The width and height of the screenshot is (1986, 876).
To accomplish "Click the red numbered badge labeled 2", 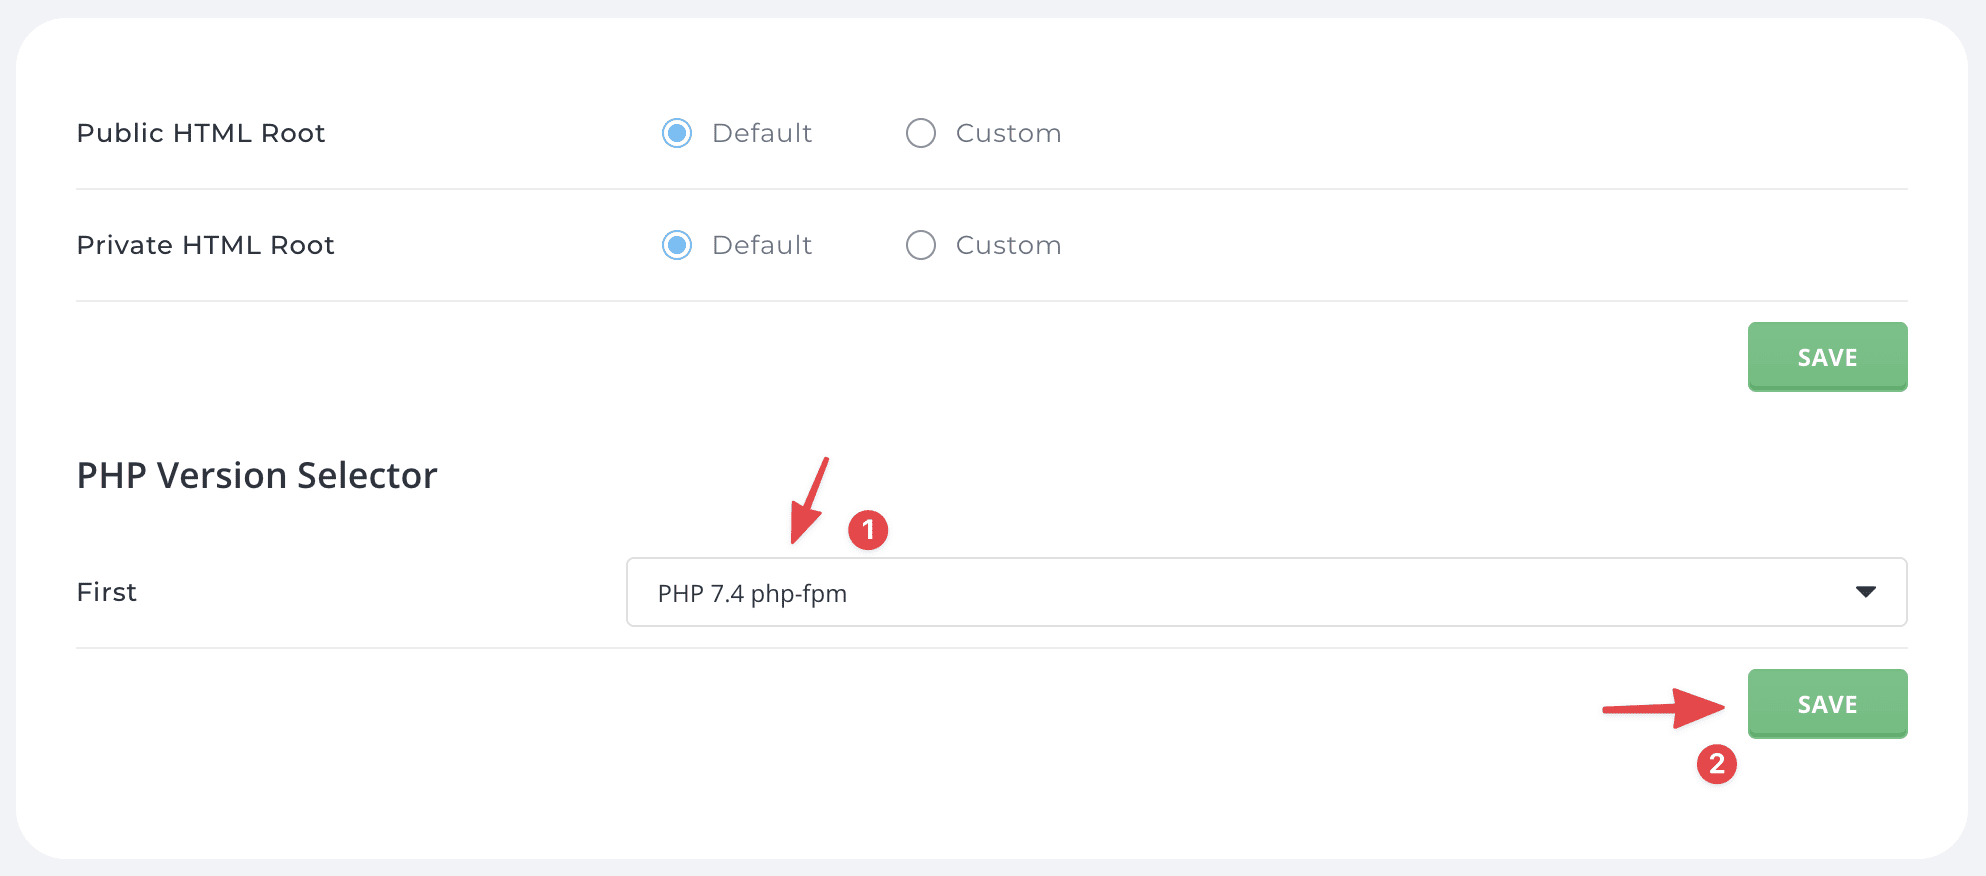I will coord(1716,765).
